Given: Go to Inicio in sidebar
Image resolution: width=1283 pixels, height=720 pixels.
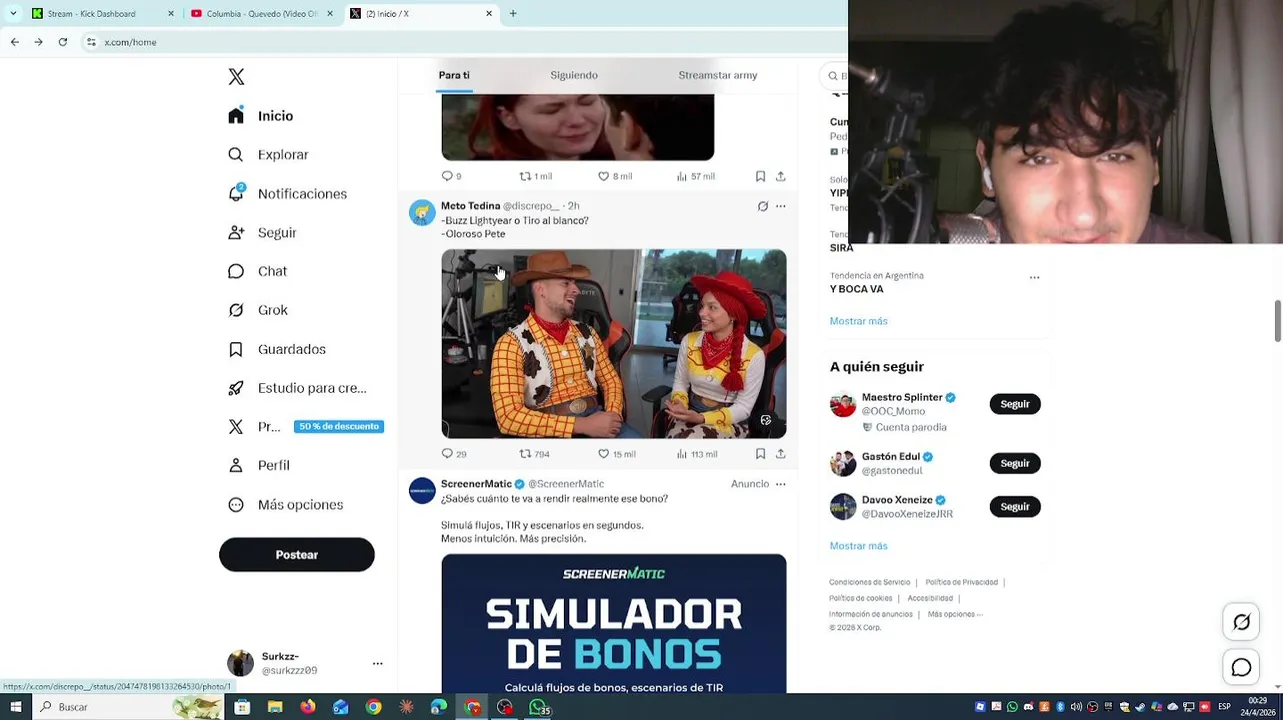Looking at the screenshot, I should tap(261, 116).
